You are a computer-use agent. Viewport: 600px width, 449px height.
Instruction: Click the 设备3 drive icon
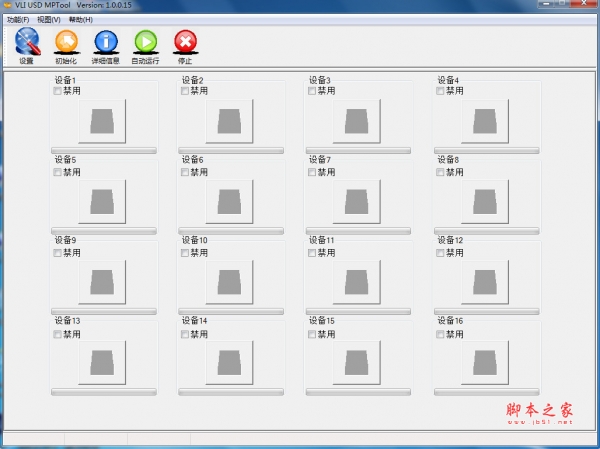click(x=357, y=121)
